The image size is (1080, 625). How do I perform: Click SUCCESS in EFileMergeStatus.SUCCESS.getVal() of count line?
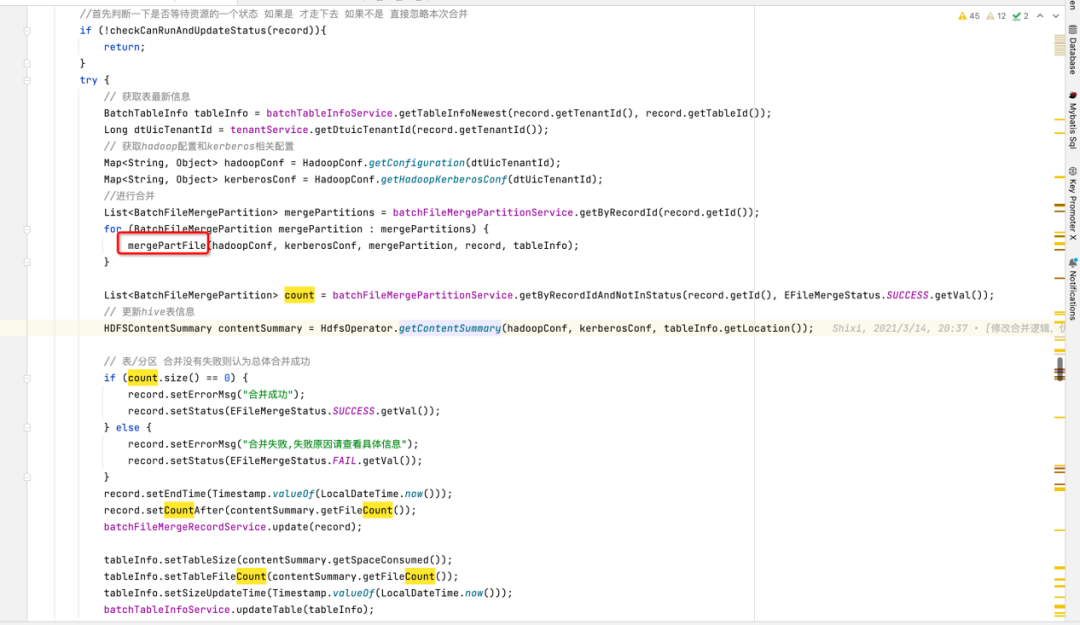tap(907, 295)
